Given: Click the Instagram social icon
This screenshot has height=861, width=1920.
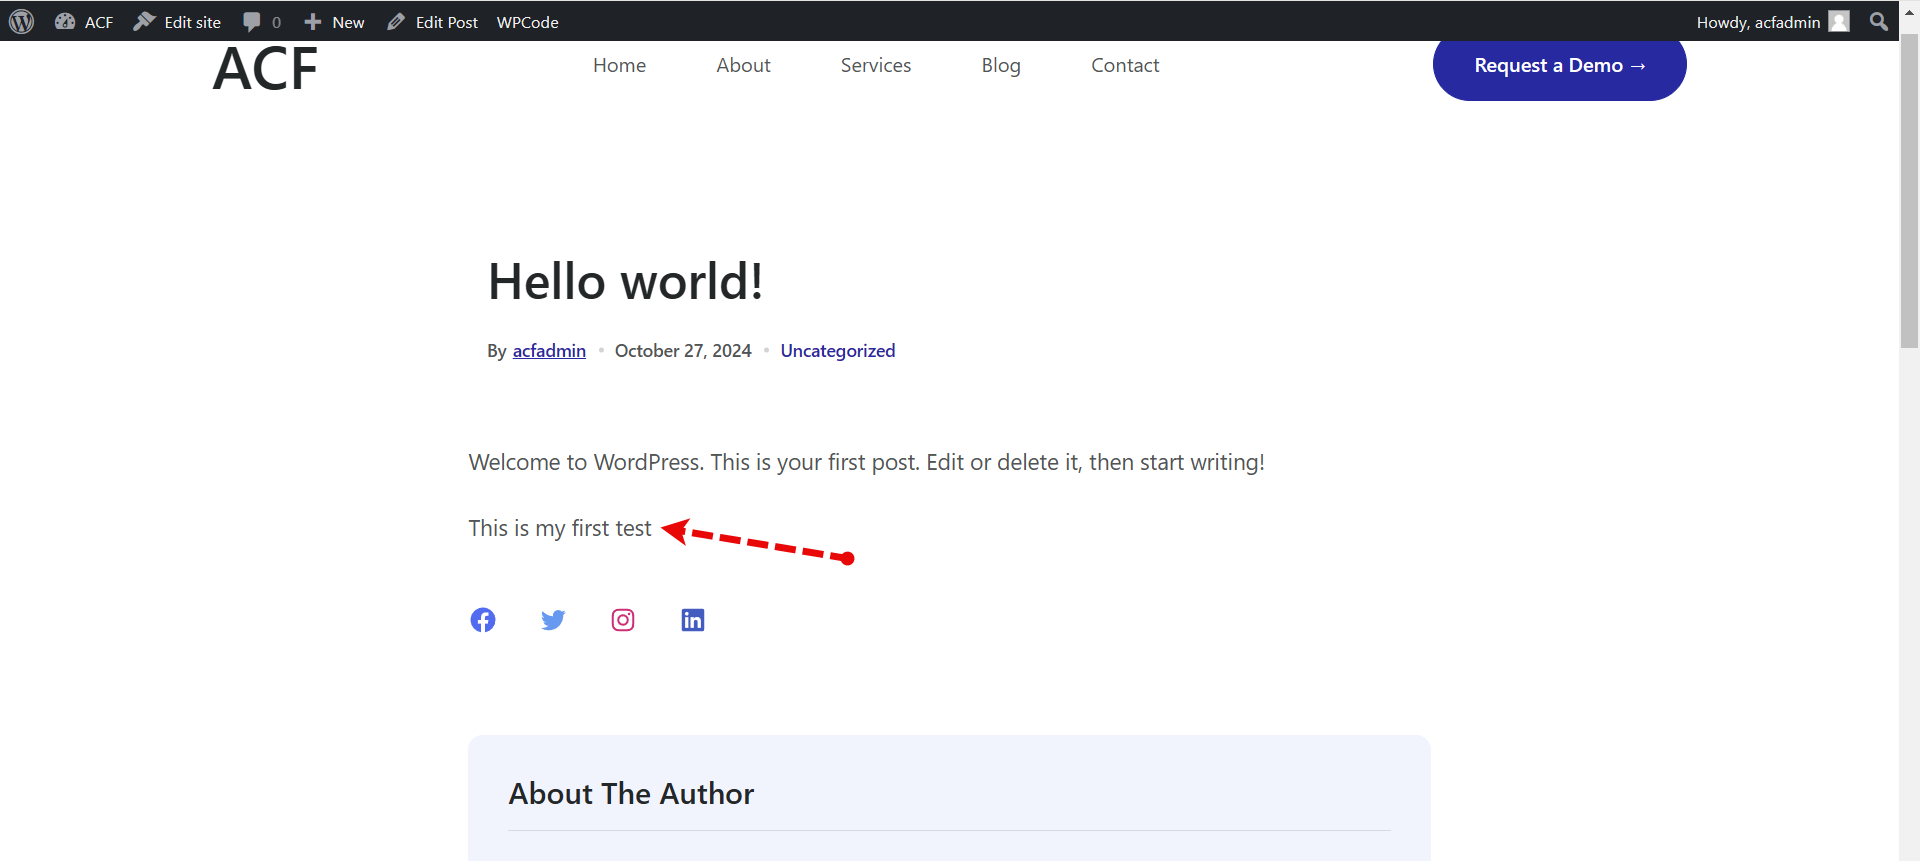Looking at the screenshot, I should coord(623,620).
